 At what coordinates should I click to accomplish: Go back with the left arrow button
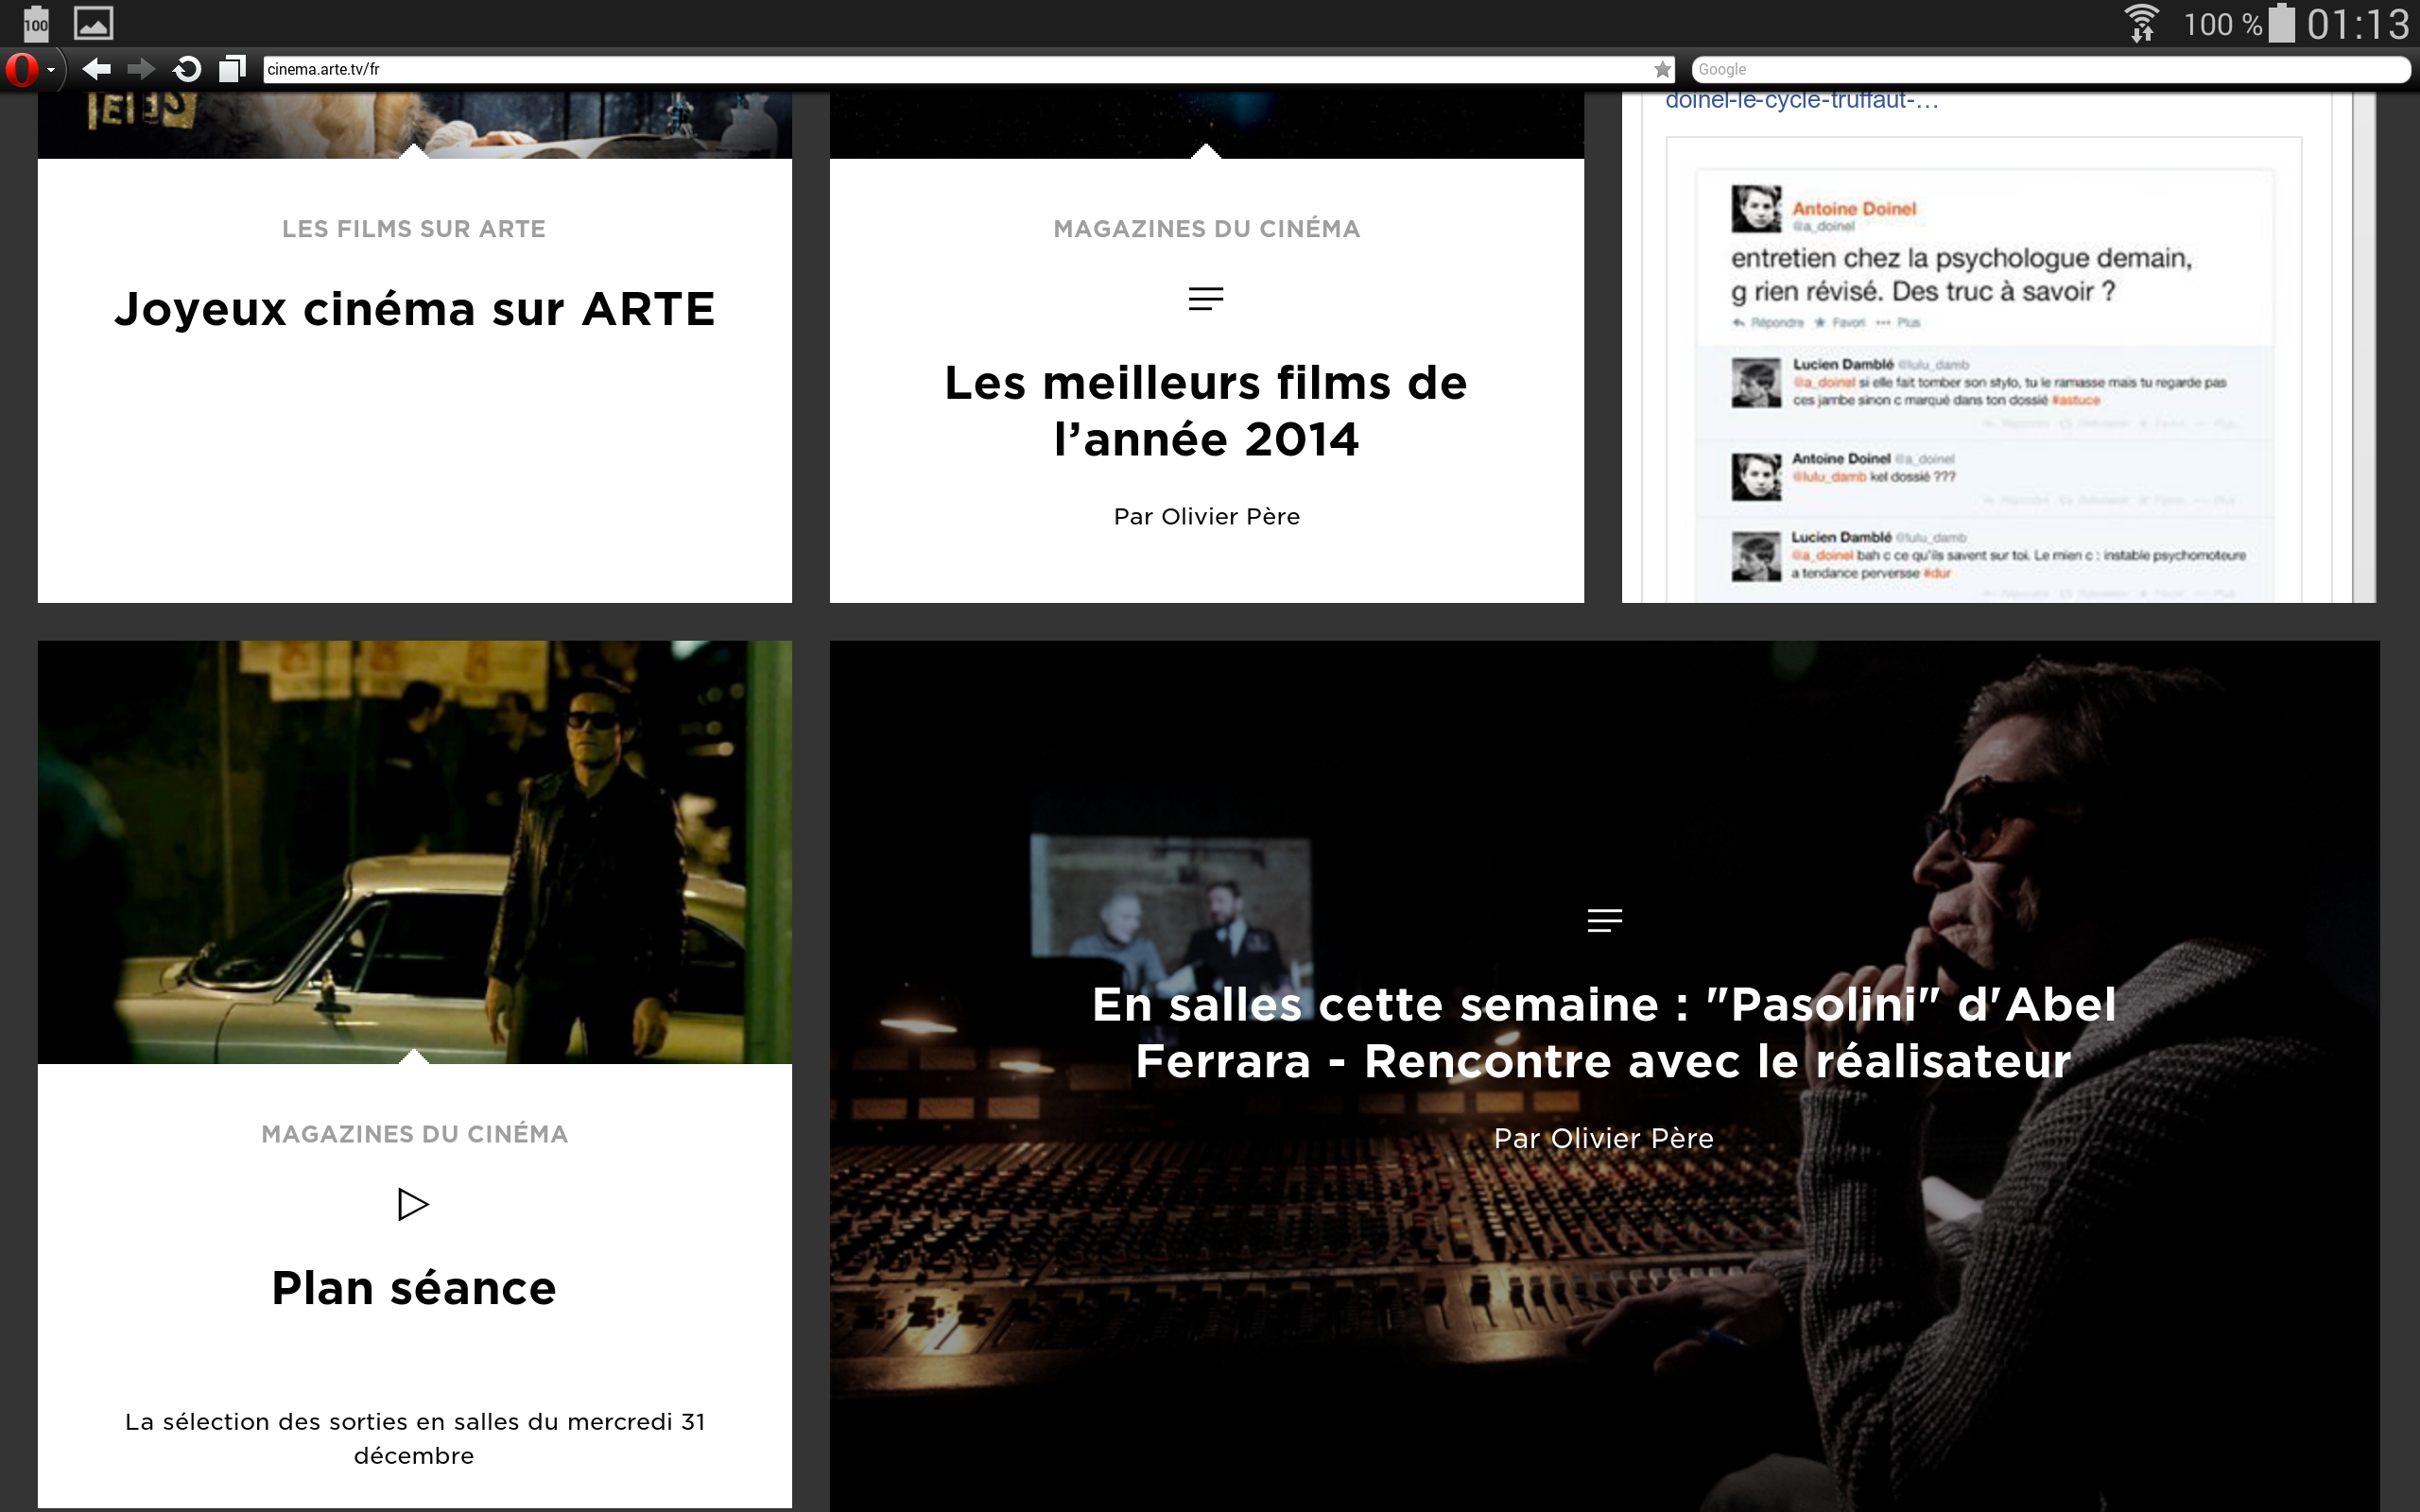(x=96, y=69)
